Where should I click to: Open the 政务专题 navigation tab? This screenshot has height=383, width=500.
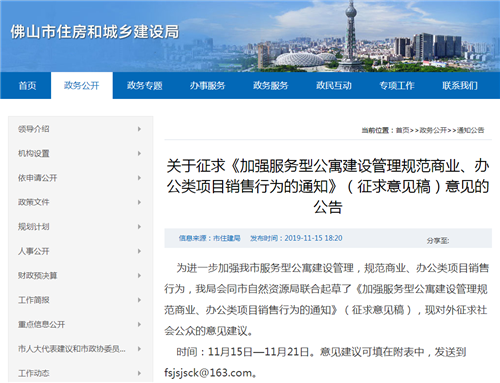coord(144,86)
